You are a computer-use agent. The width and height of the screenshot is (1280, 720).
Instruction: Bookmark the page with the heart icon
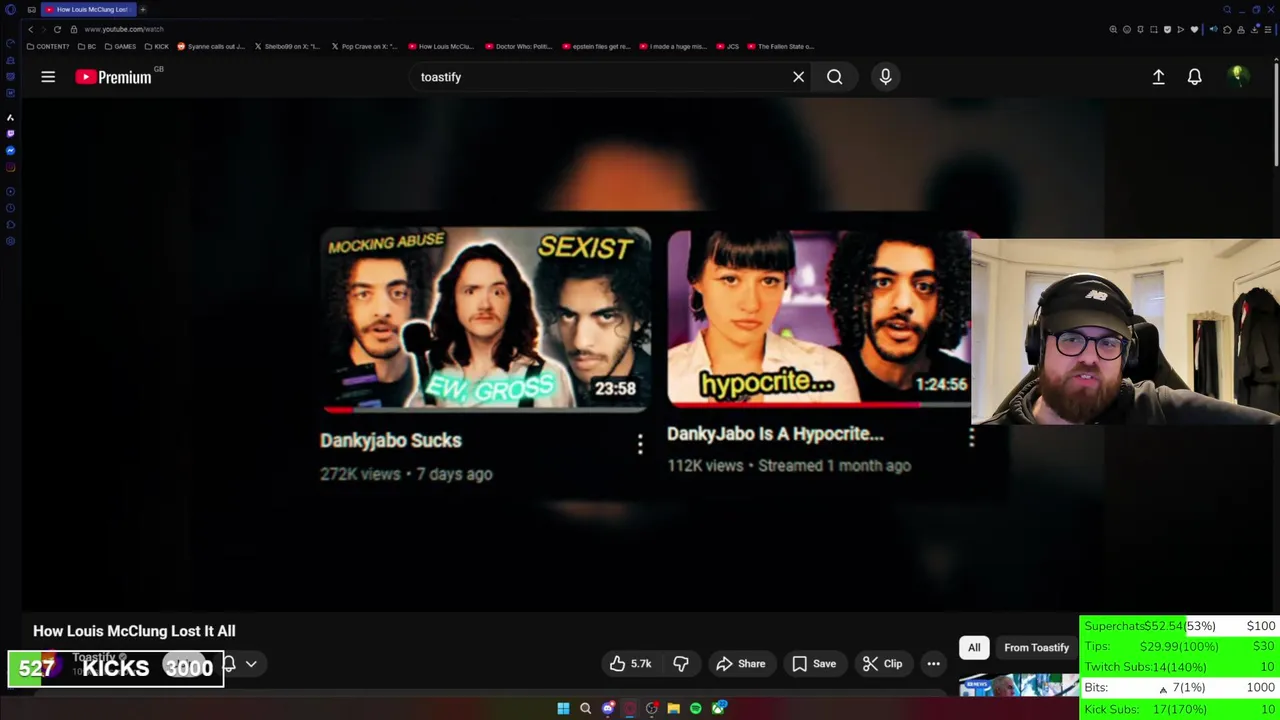(x=1194, y=30)
